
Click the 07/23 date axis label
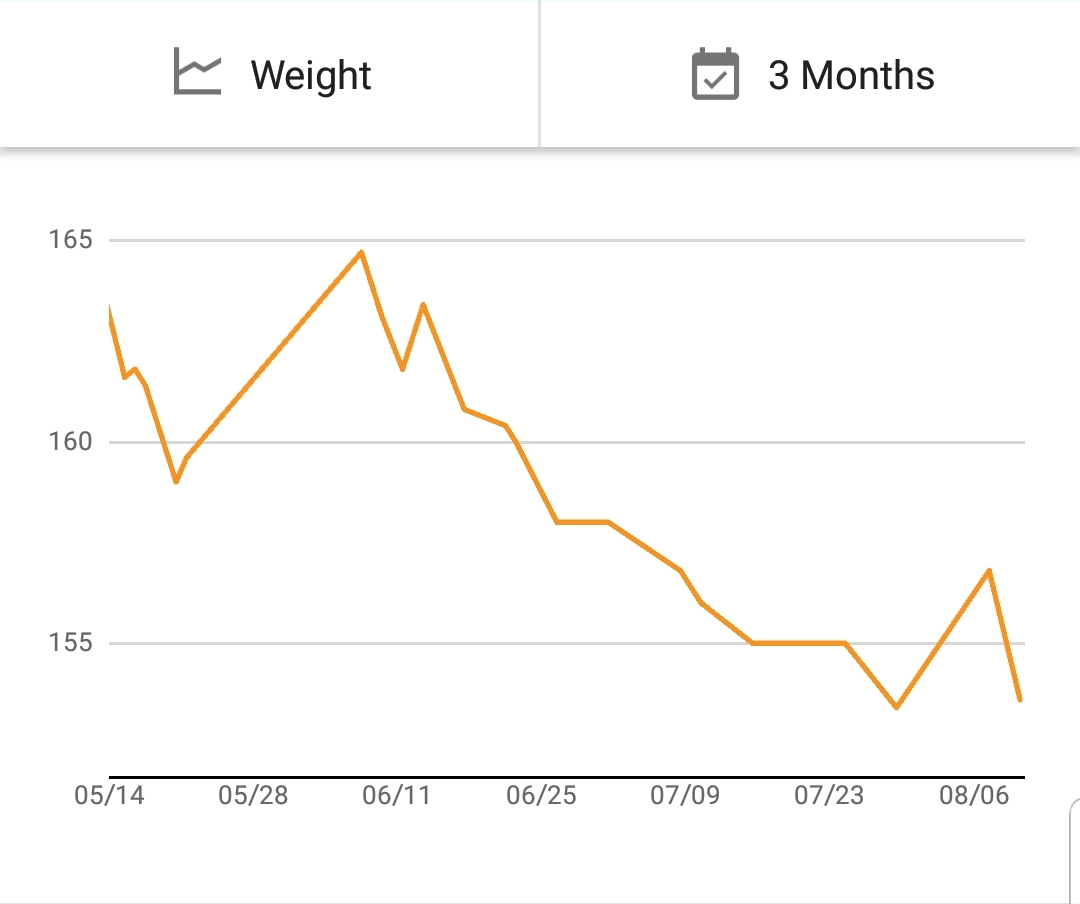[x=829, y=795]
